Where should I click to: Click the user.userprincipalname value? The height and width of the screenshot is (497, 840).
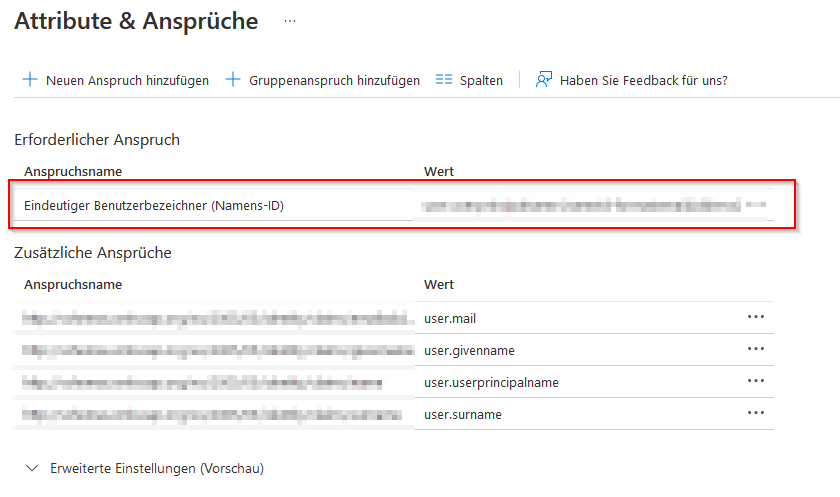(x=491, y=383)
